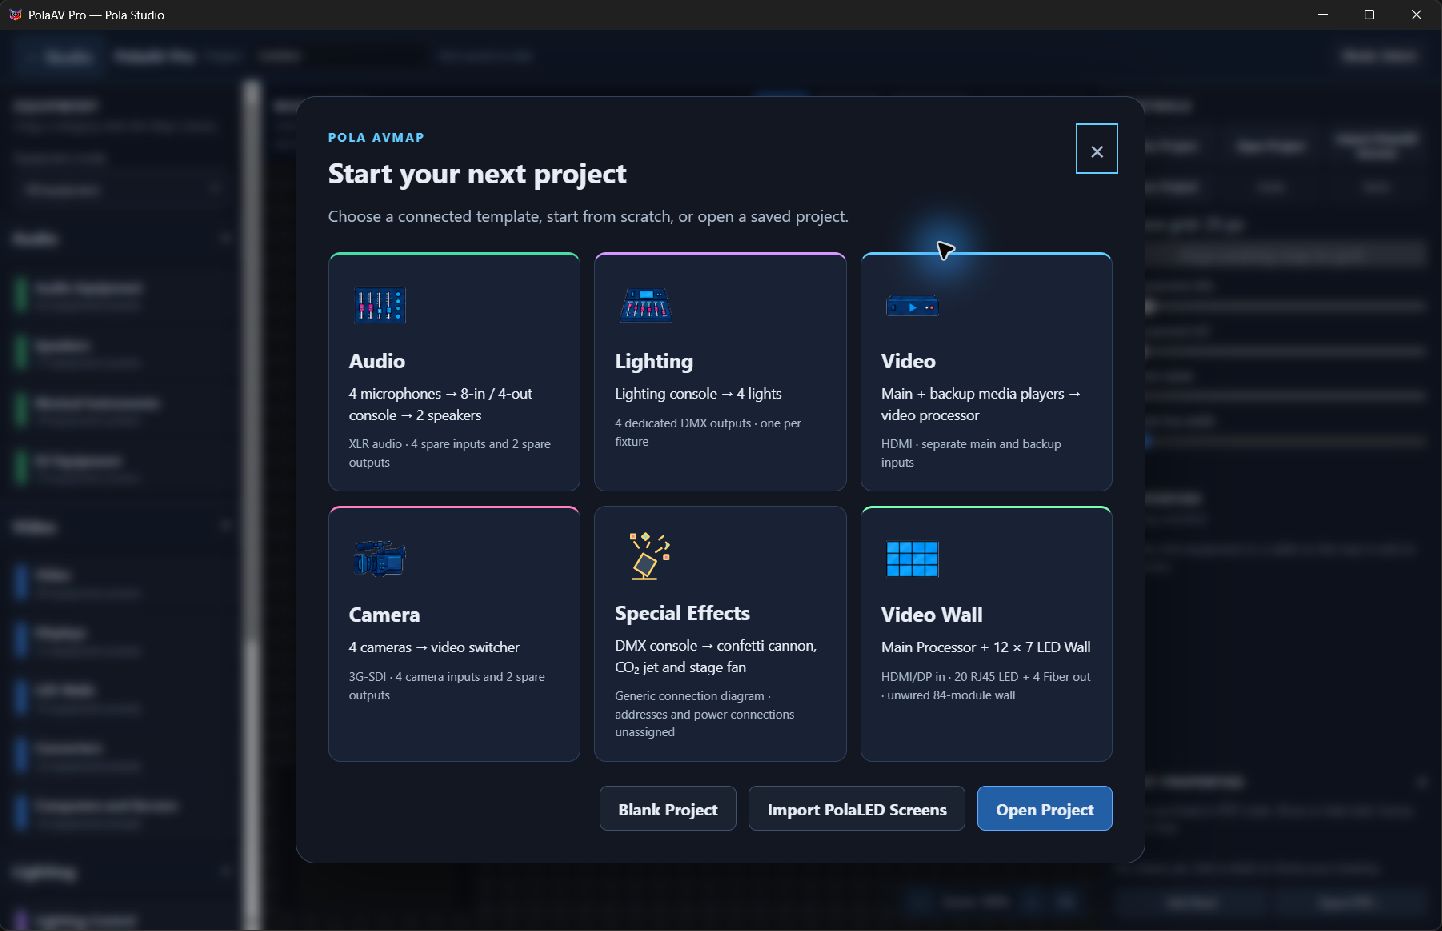Viewport: 1442px width, 931px height.
Task: Choose the "Camera" template title
Action: (x=384, y=615)
